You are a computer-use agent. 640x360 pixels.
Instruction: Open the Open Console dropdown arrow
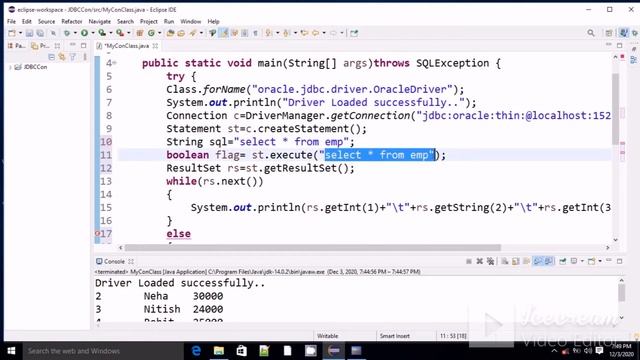pyautogui.click(x=600, y=261)
